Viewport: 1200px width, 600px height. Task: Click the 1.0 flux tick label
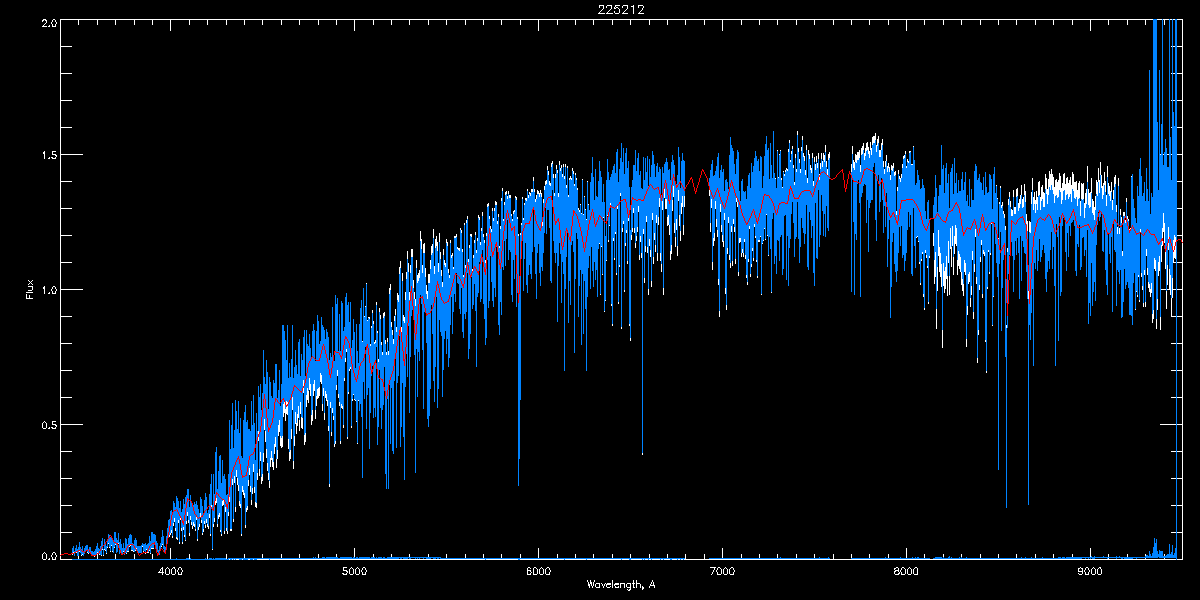(x=46, y=290)
